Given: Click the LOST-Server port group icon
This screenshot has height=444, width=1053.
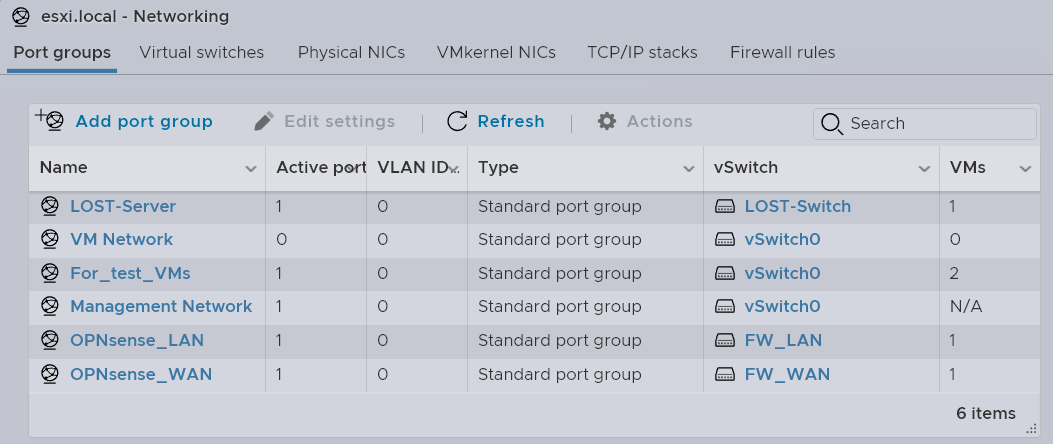Looking at the screenshot, I should (50, 207).
